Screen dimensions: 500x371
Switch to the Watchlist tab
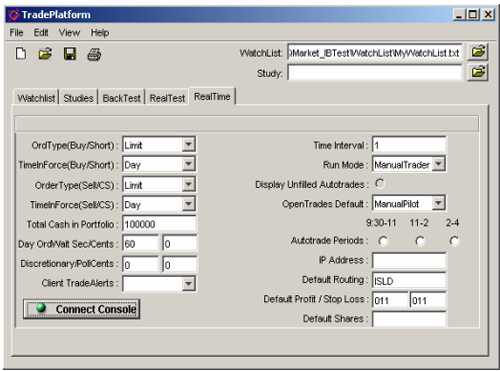(36, 98)
